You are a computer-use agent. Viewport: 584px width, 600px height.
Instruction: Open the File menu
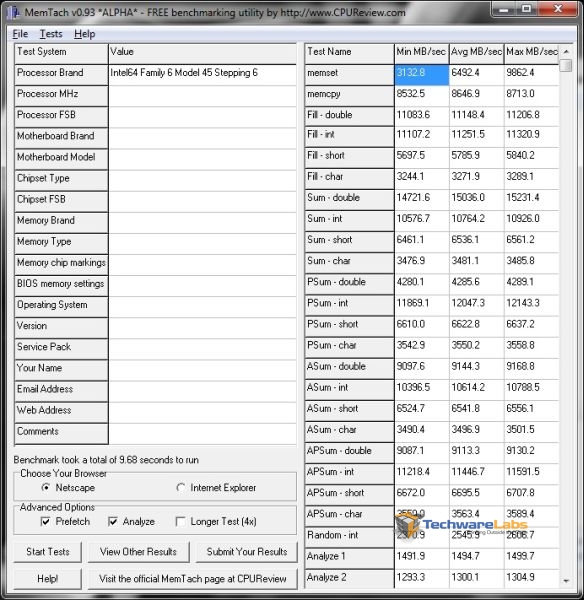(20, 34)
